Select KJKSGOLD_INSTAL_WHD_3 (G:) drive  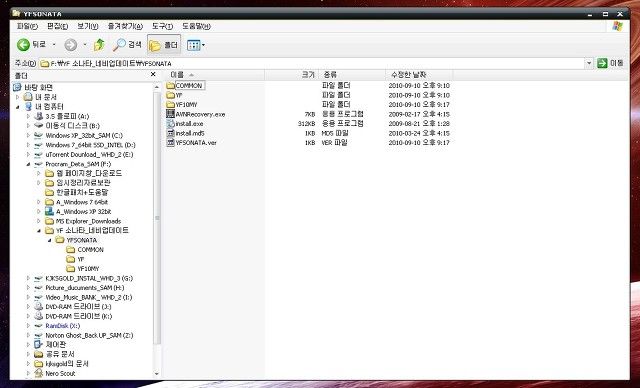point(89,278)
